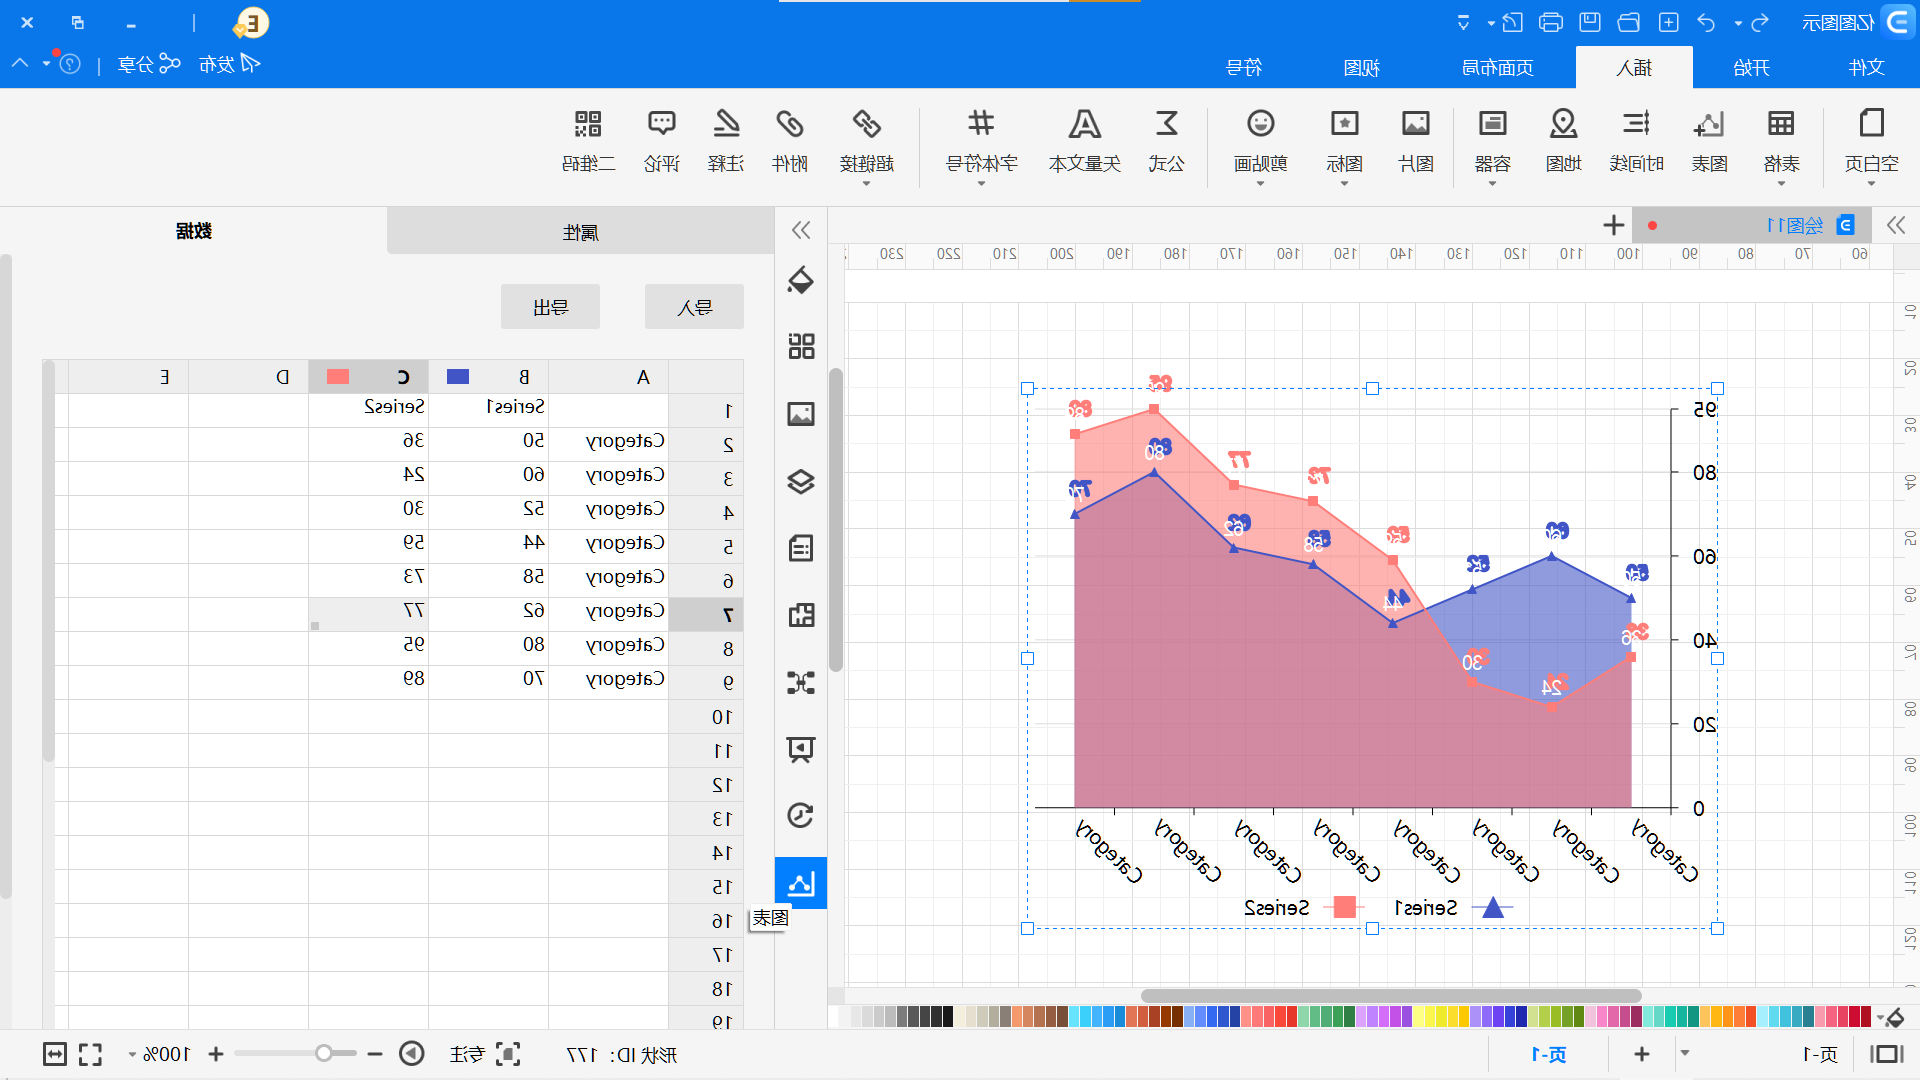Viewport: 1920px width, 1080px height.
Task: Insert a hyperlink (超链接)
Action: pos(866,140)
